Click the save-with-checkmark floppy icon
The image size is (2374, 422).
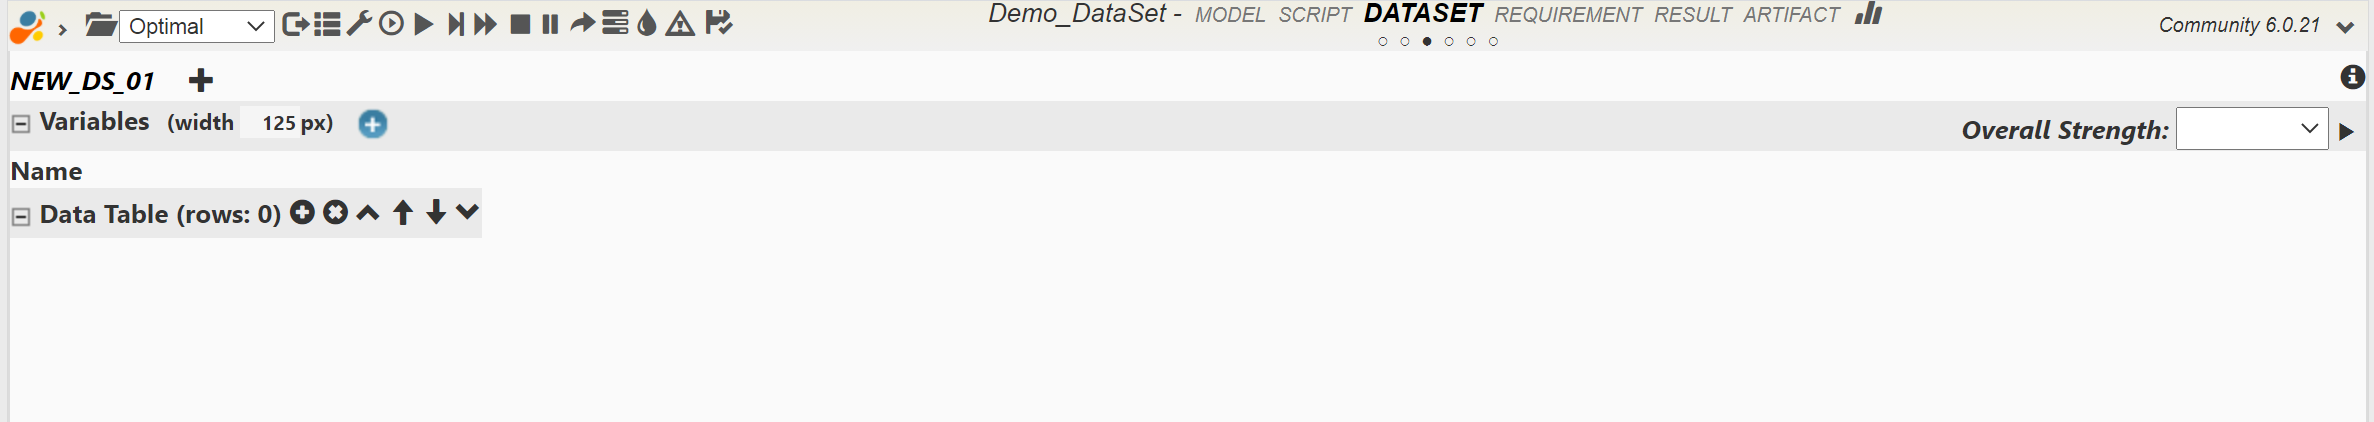coord(718,24)
